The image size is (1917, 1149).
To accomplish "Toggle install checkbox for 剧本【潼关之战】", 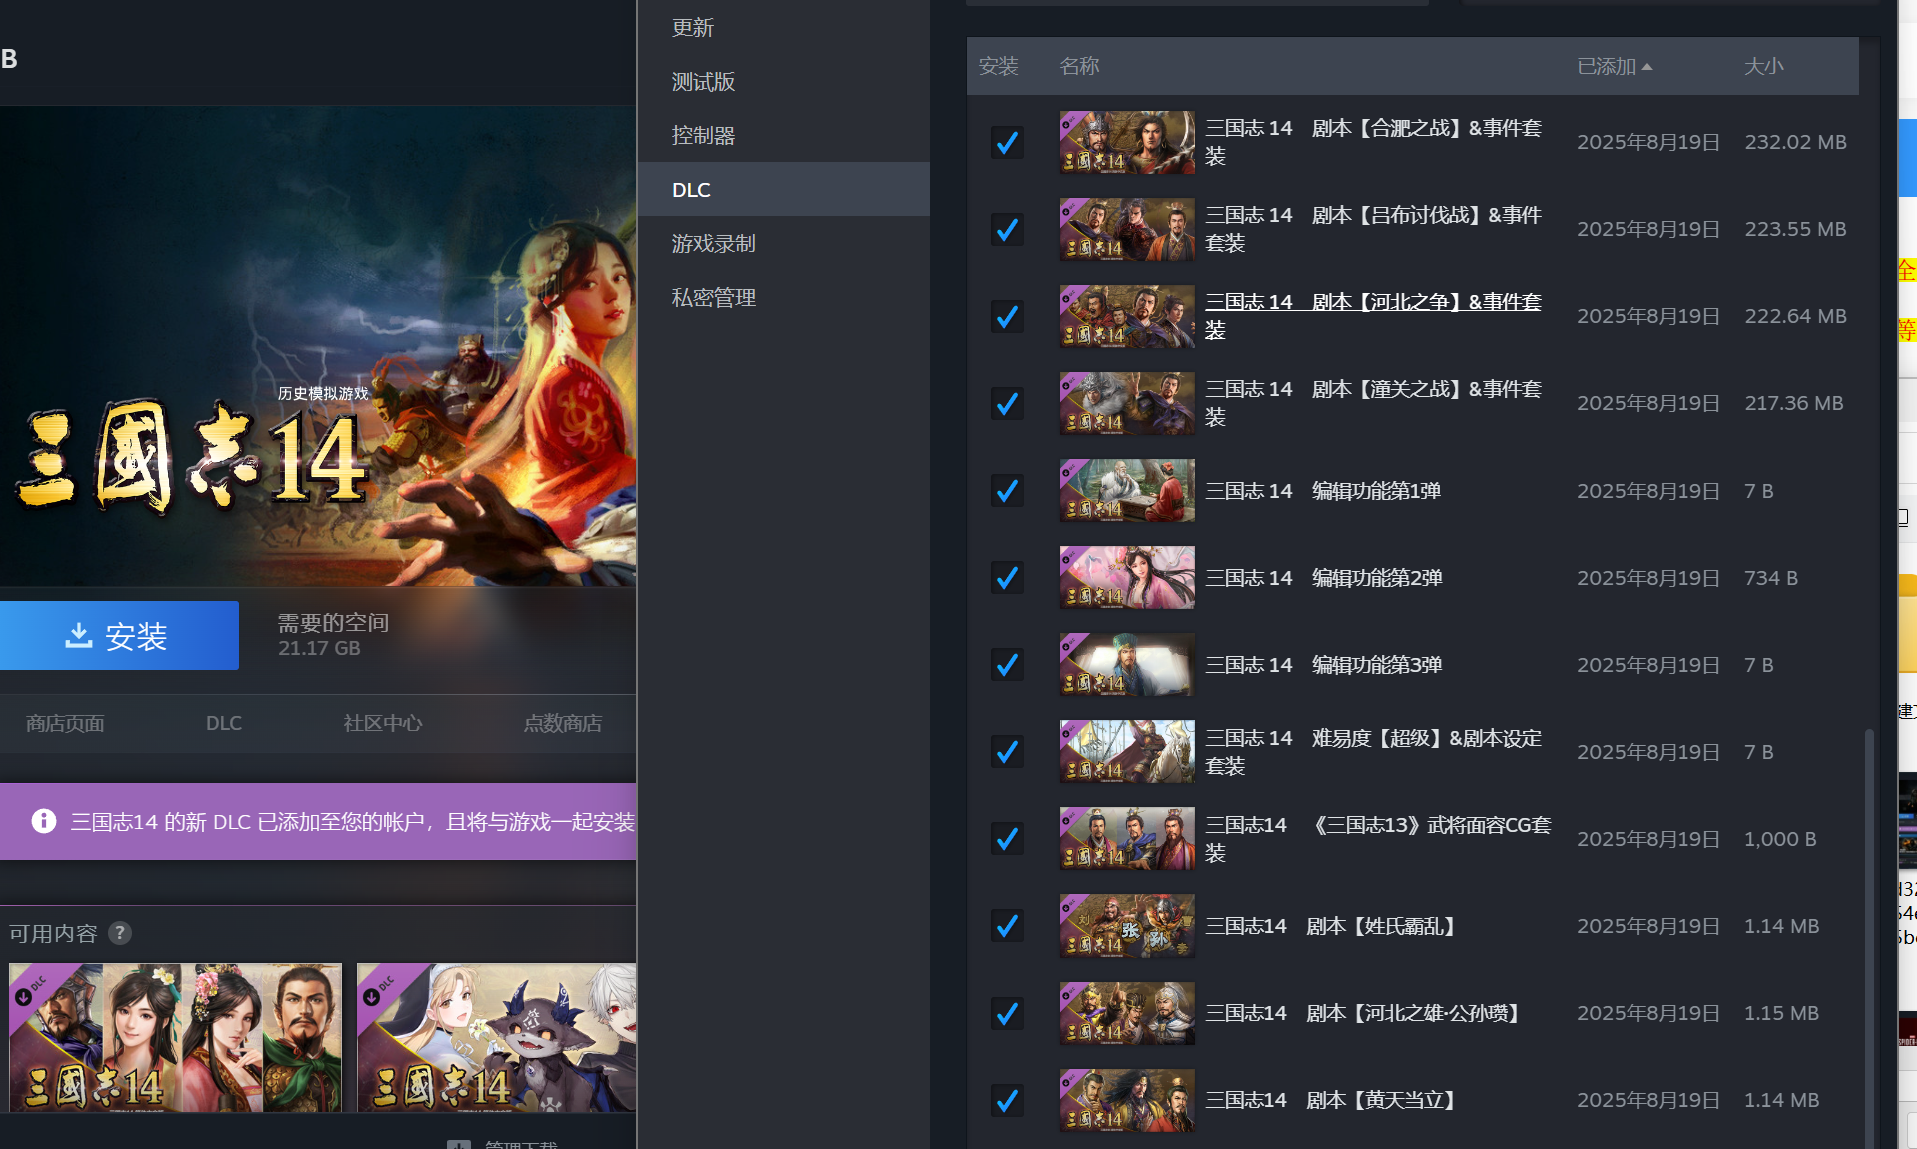I will (1007, 403).
